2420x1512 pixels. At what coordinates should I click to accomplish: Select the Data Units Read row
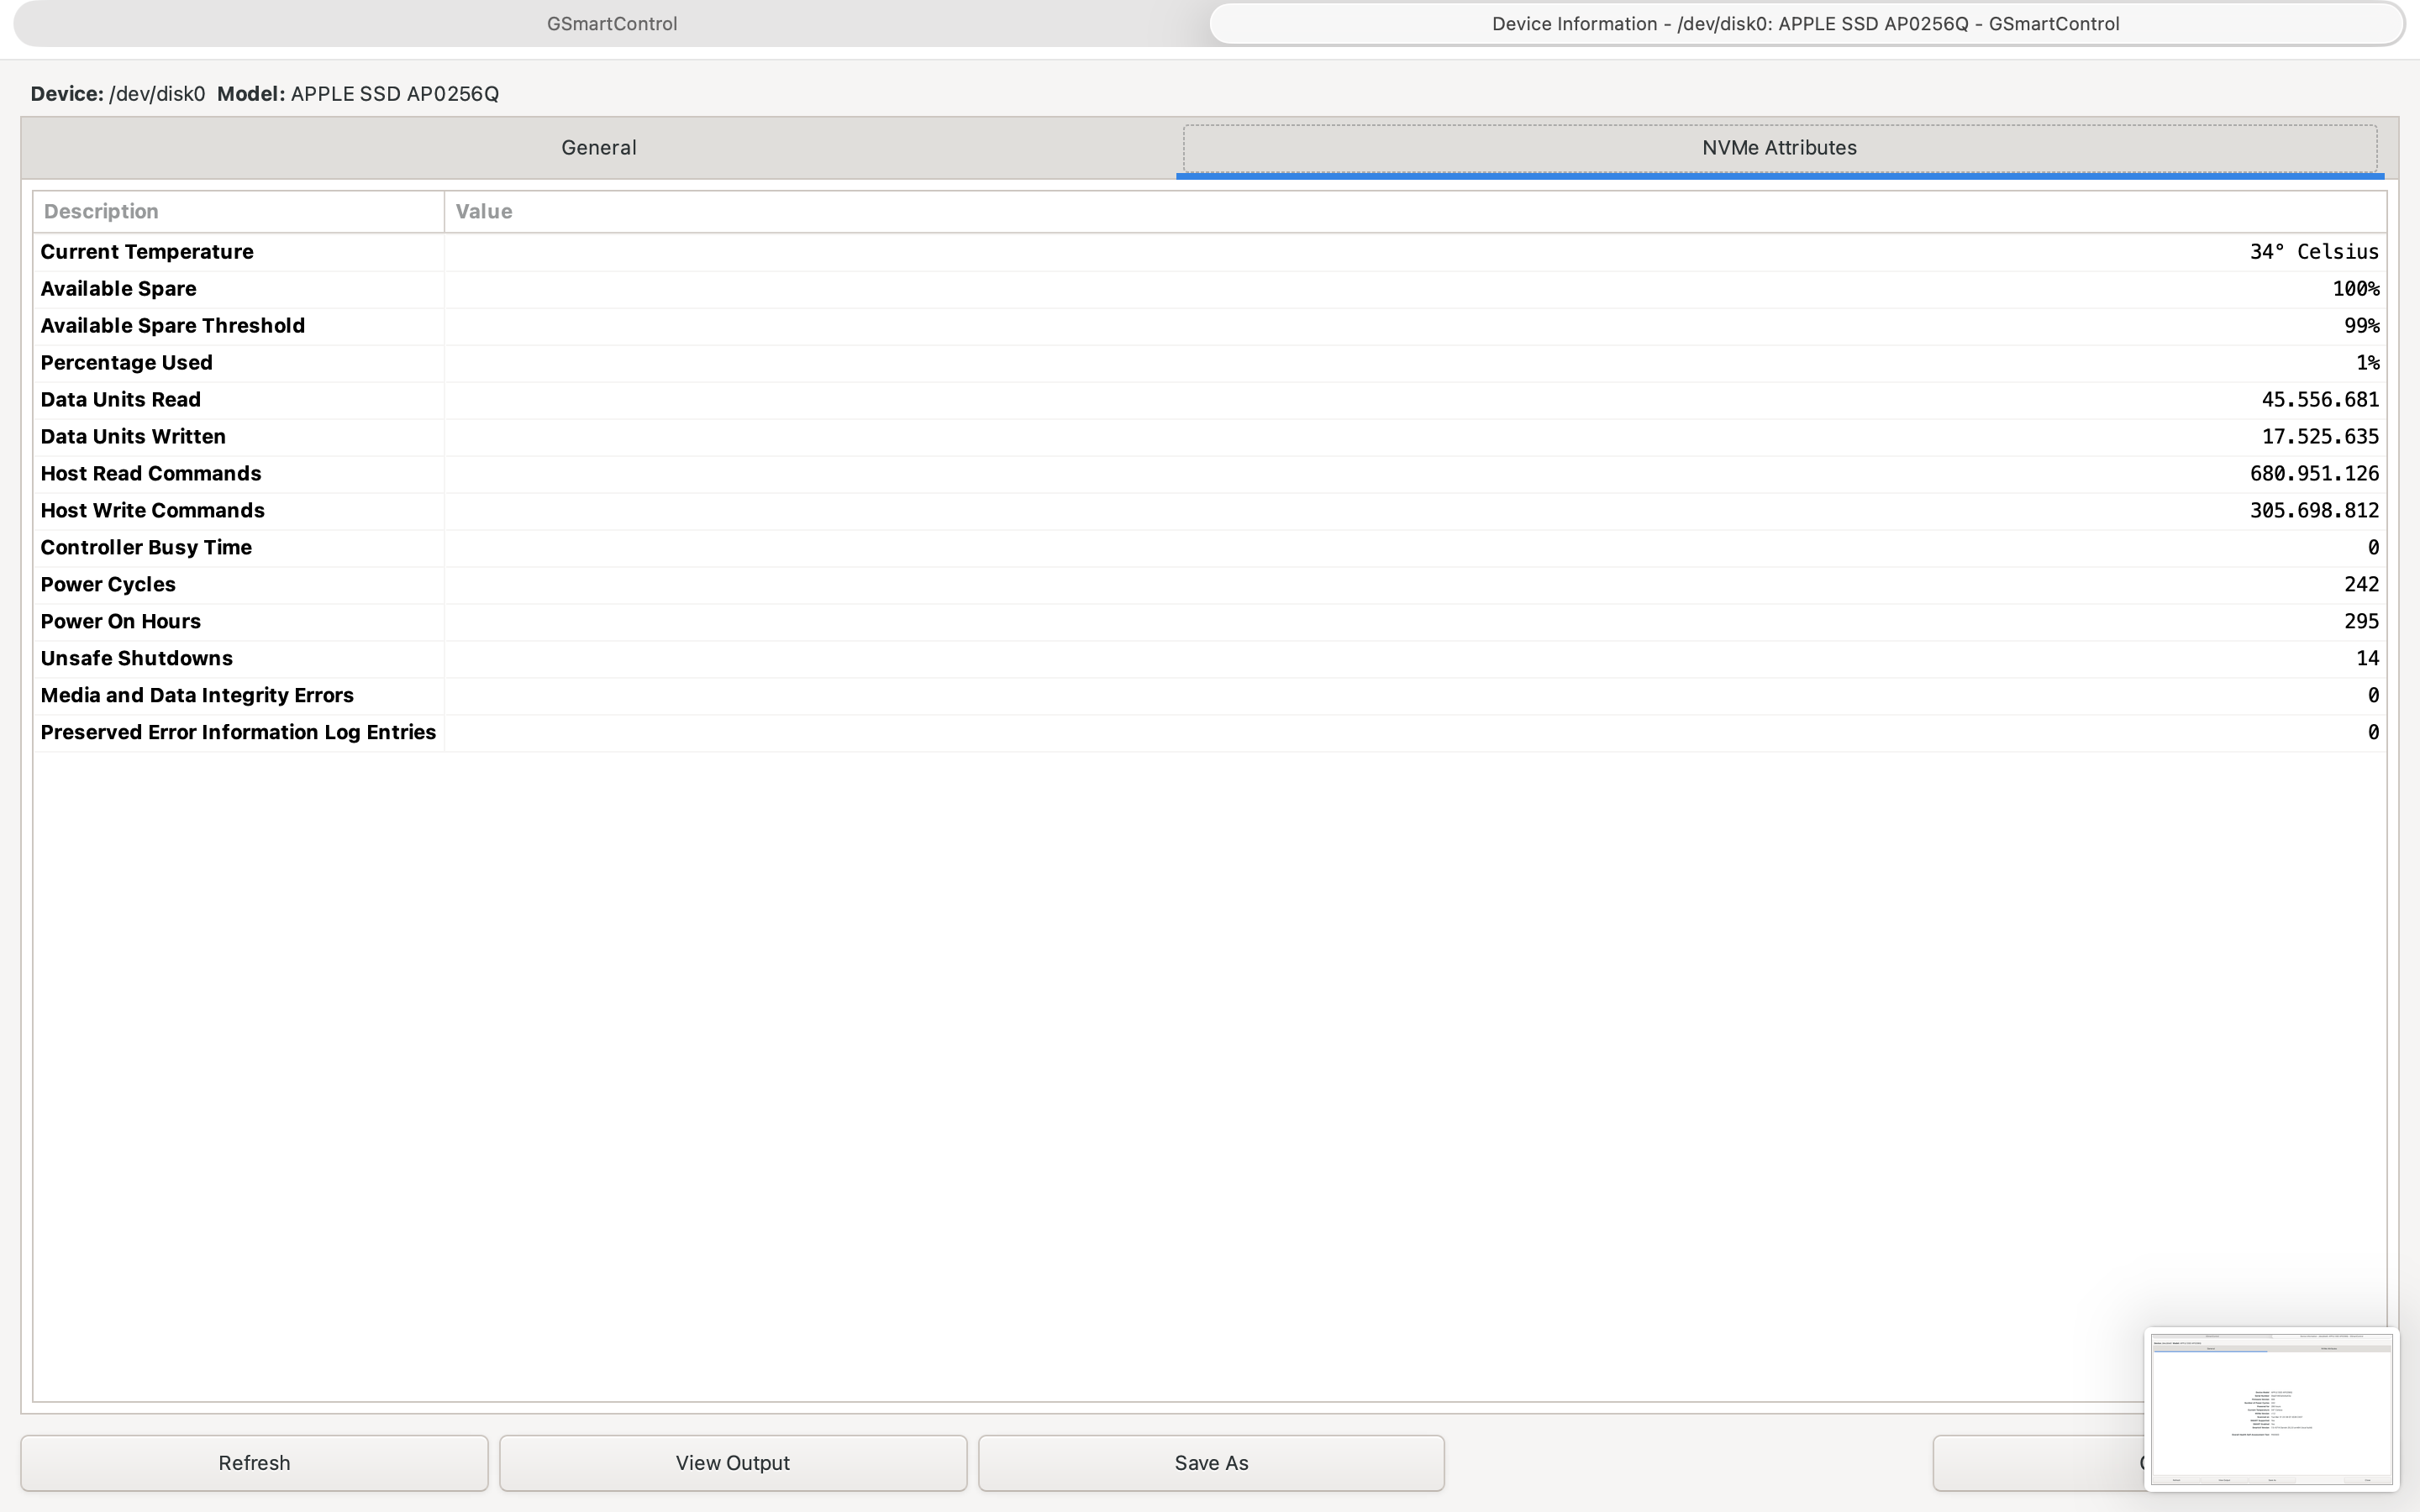(x=121, y=400)
